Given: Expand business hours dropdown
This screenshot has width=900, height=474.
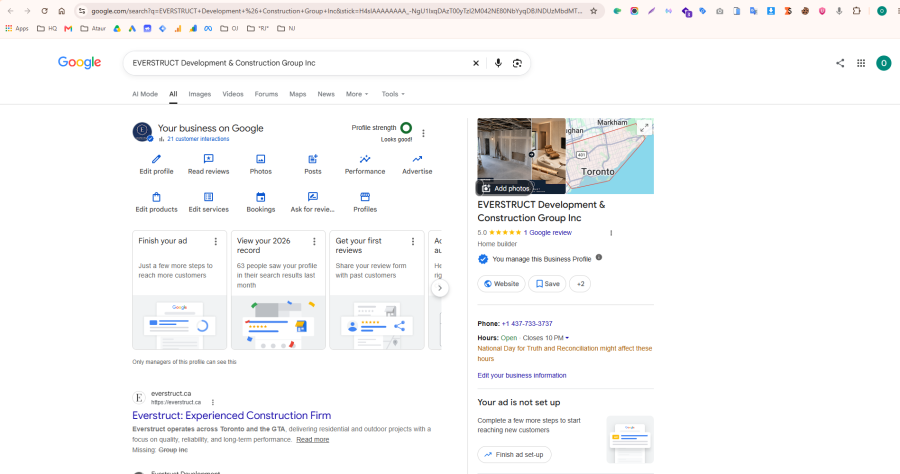Looking at the screenshot, I should (x=567, y=338).
